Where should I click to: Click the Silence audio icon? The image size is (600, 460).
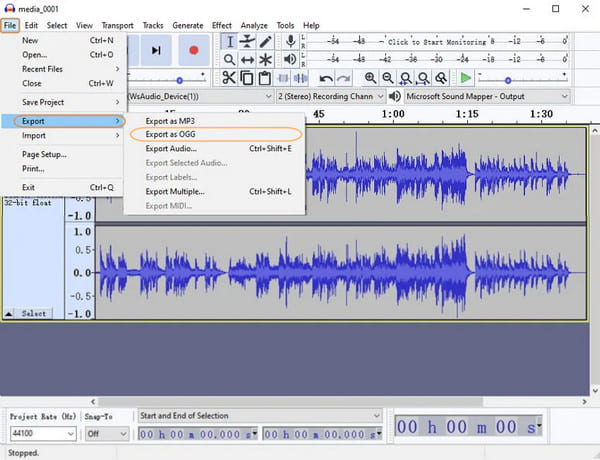300,78
